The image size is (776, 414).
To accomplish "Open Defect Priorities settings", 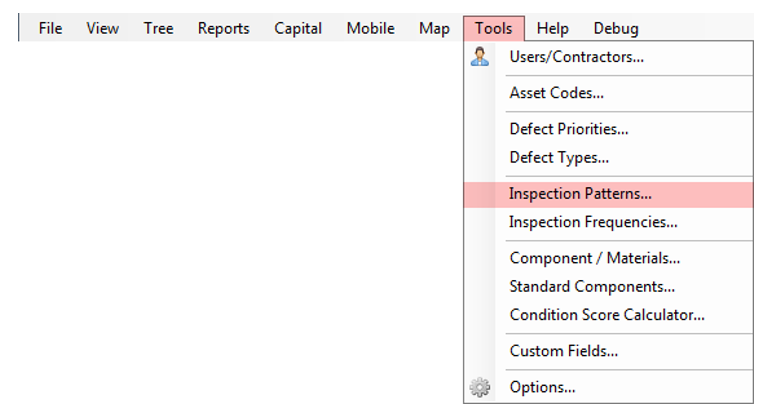I will pyautogui.click(x=568, y=129).
